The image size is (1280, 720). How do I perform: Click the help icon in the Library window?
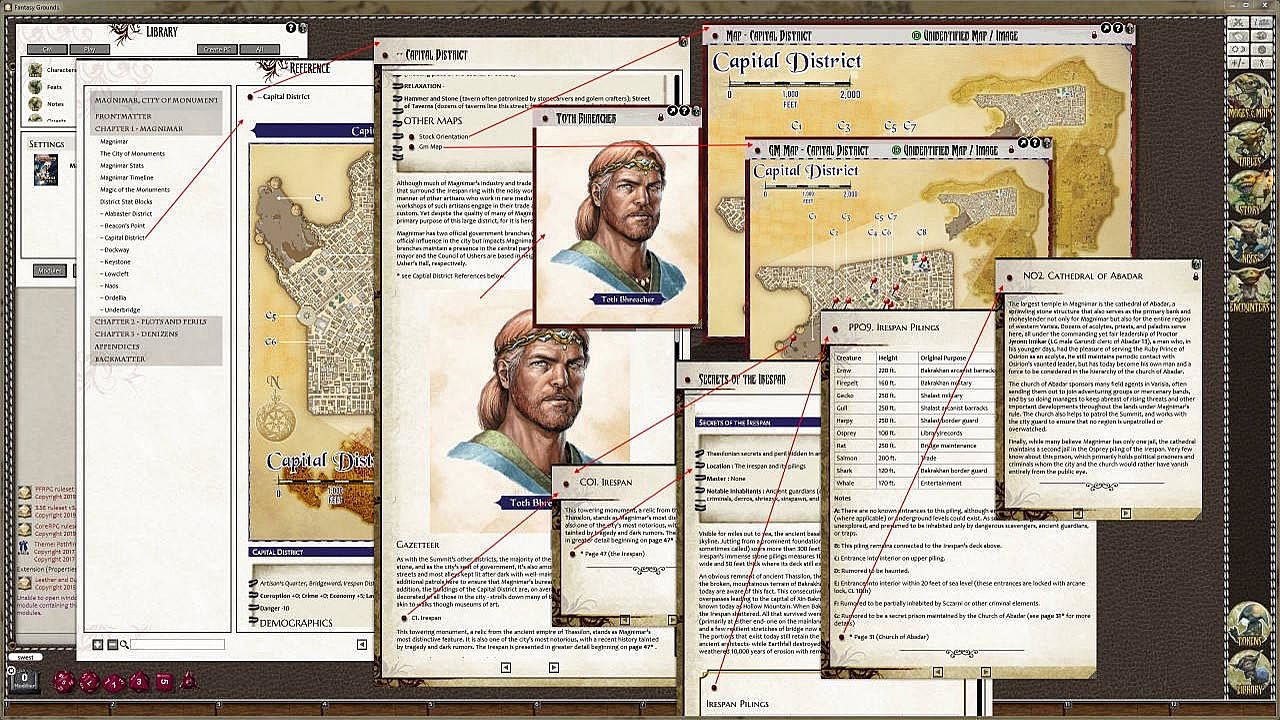(290, 28)
